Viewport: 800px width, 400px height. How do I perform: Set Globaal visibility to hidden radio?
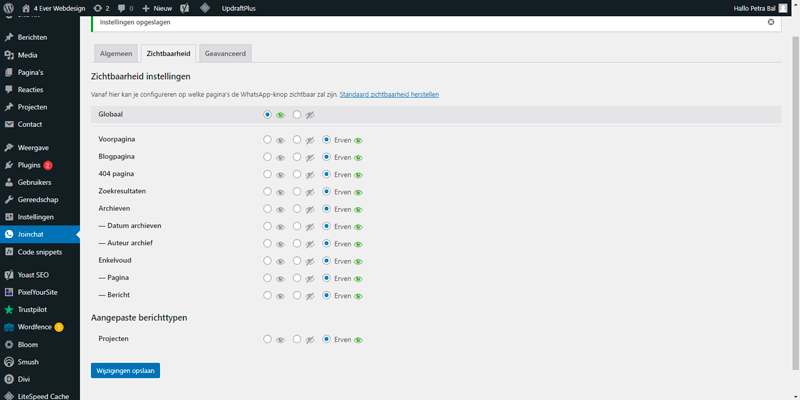pyautogui.click(x=297, y=114)
